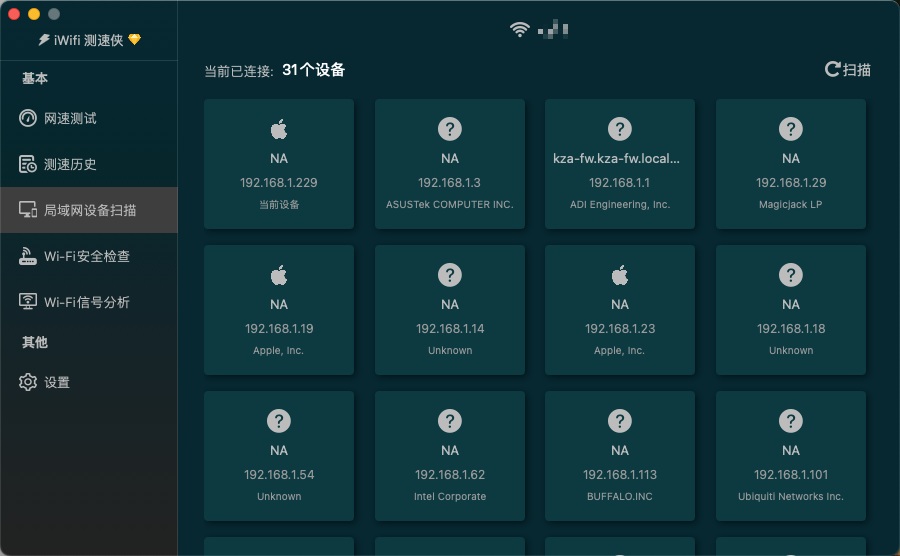Click the IP address 192.168.1.19
Screen dimensions: 900x556
tap(279, 329)
